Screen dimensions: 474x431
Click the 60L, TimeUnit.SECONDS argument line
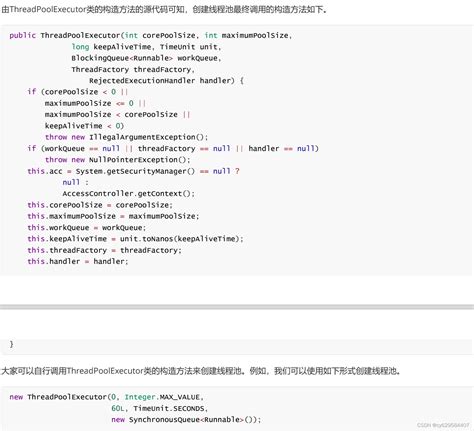tap(160, 408)
